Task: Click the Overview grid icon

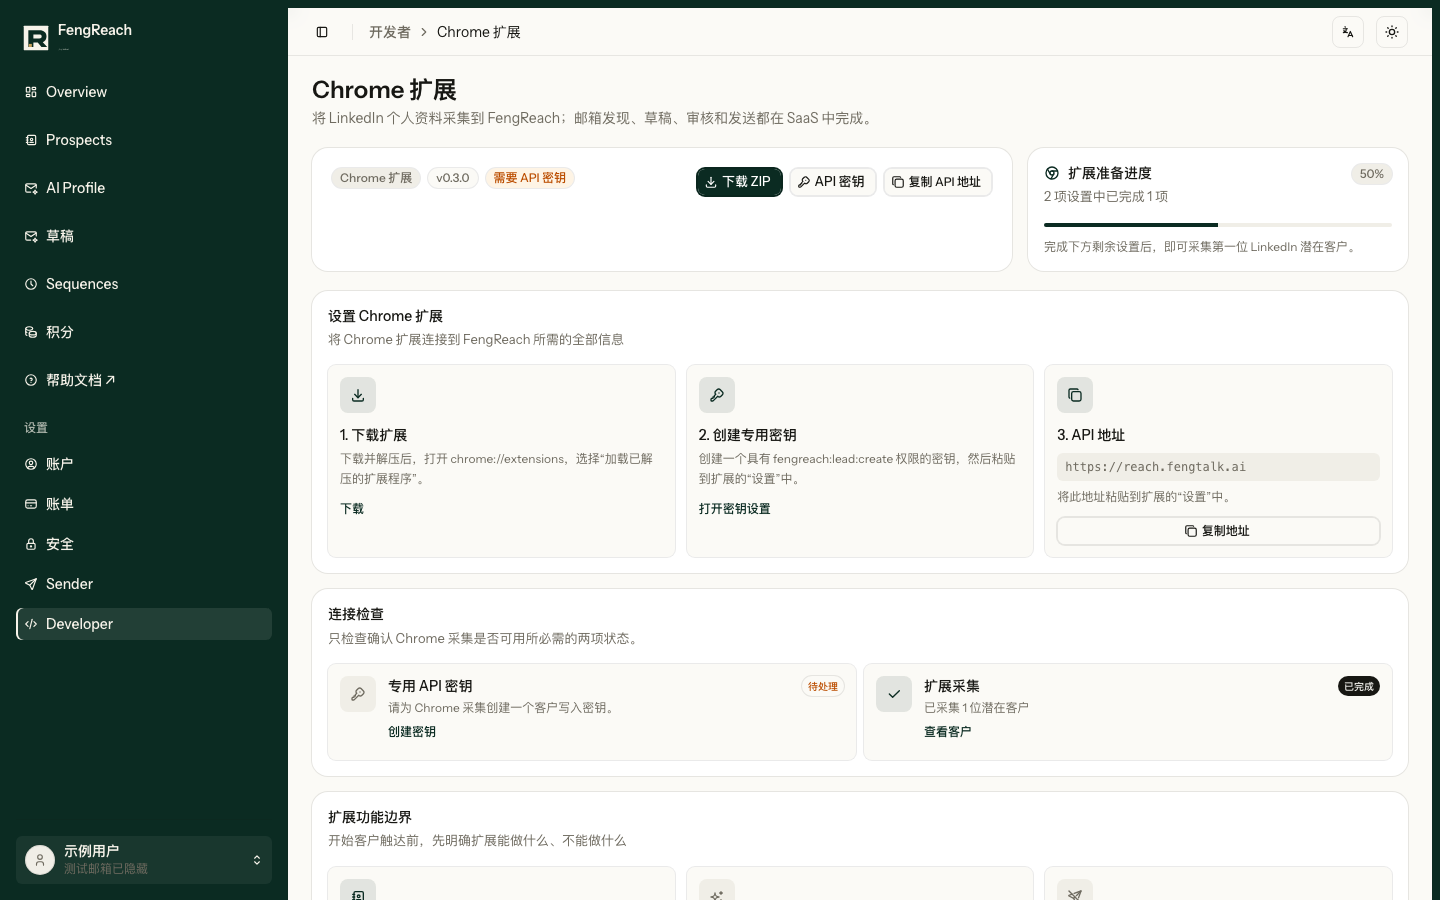Action: click(31, 92)
